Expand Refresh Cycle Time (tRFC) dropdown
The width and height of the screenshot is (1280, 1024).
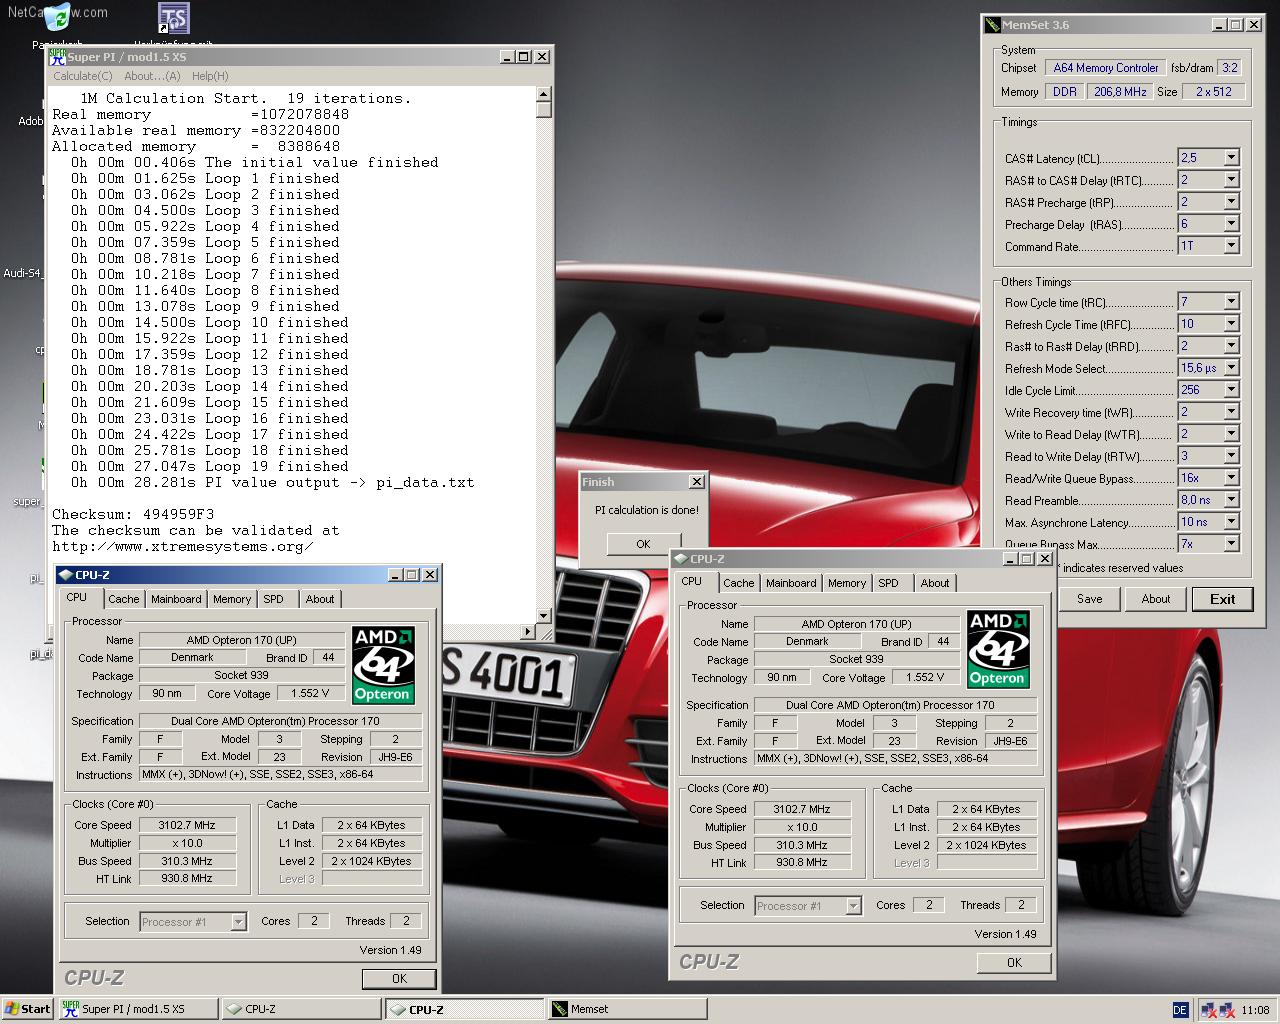click(x=1231, y=324)
